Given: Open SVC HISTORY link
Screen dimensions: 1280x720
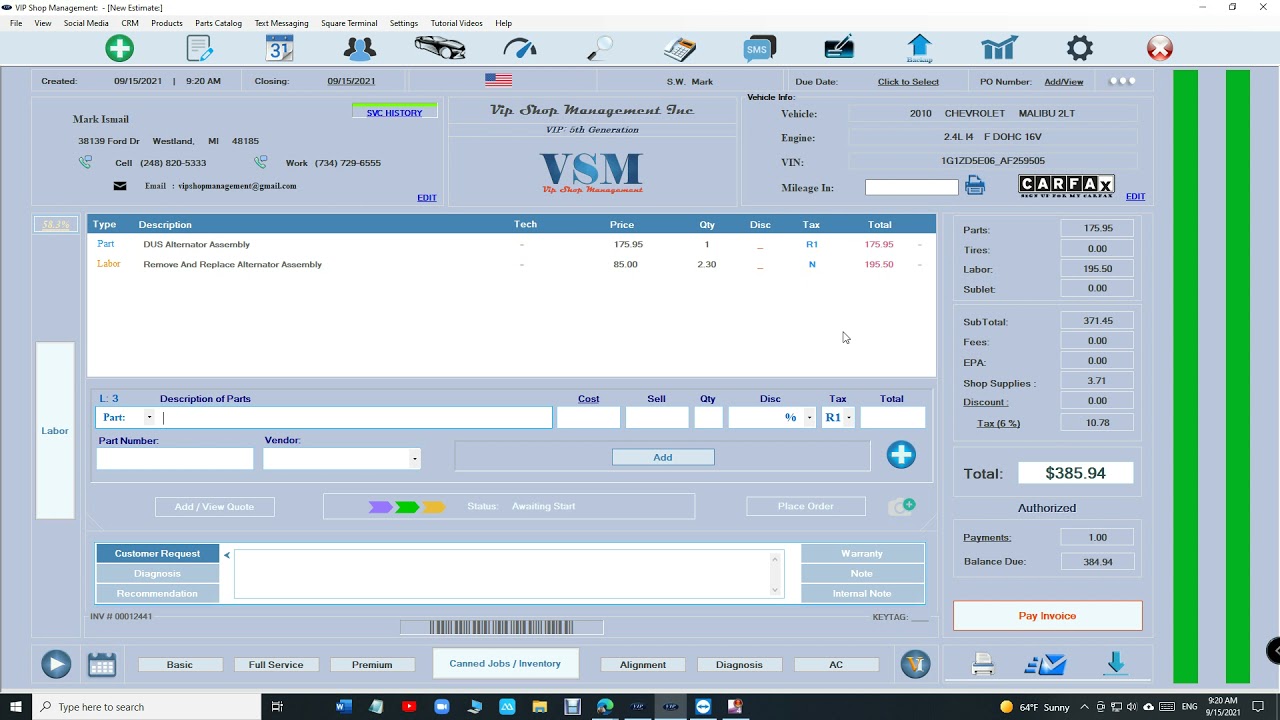Looking at the screenshot, I should pyautogui.click(x=394, y=112).
